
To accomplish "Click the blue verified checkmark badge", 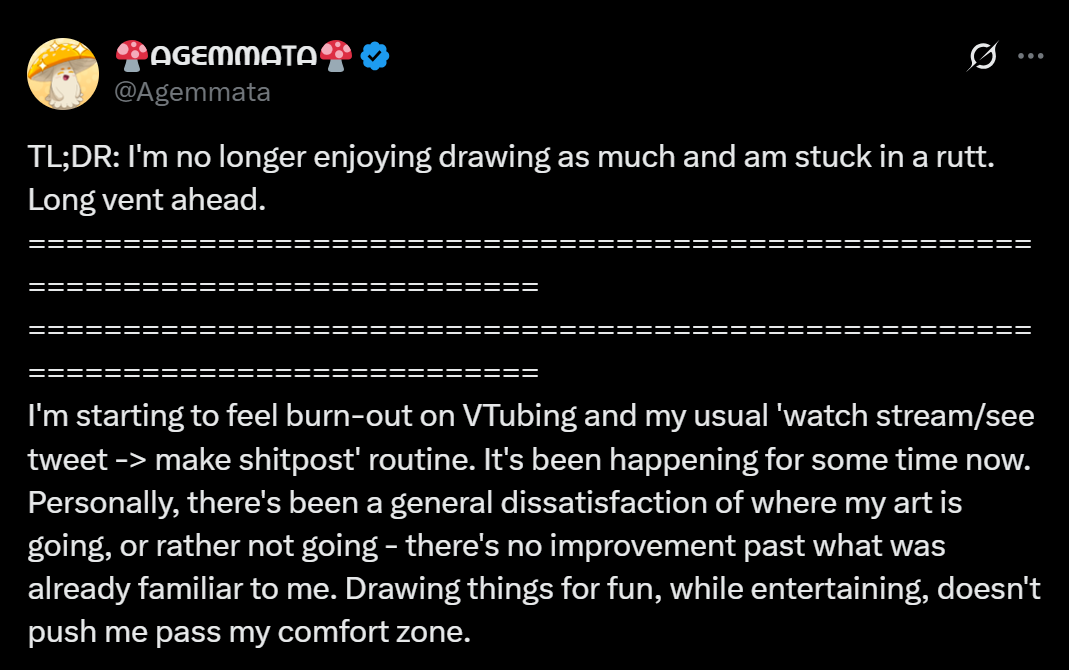I will coord(375,57).
